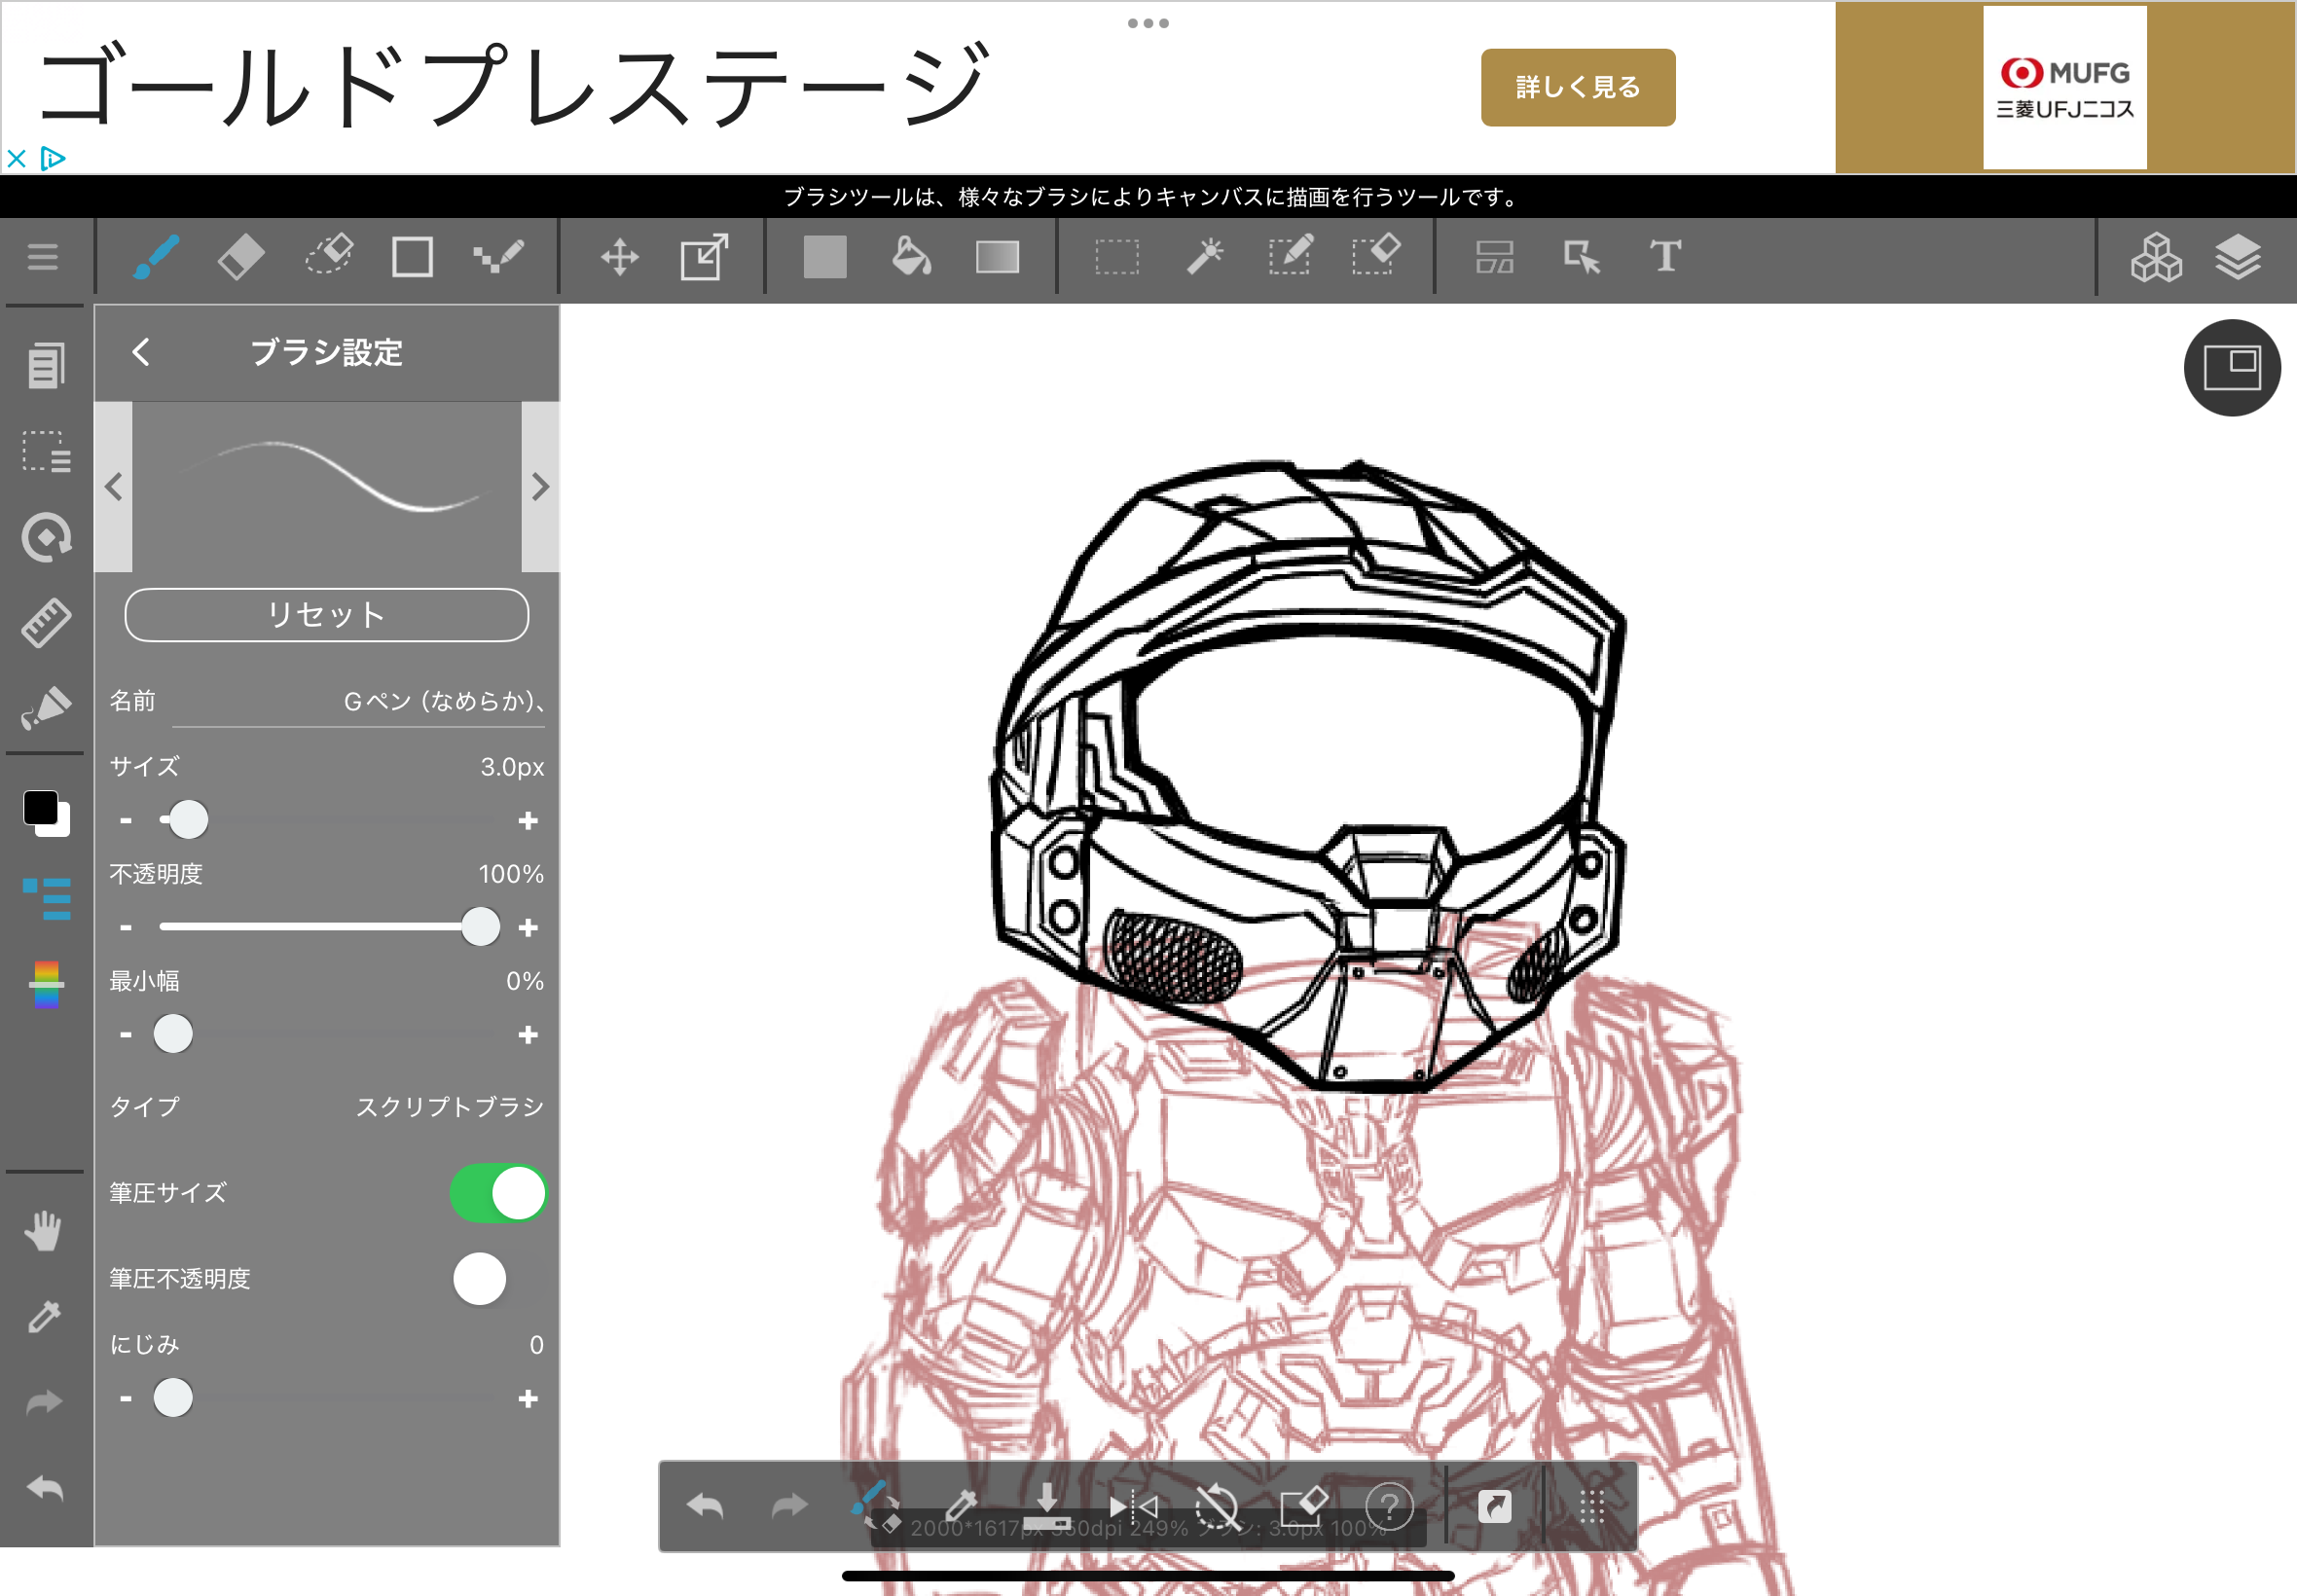
Task: Show previous brush with left preview arrow
Action: (114, 487)
